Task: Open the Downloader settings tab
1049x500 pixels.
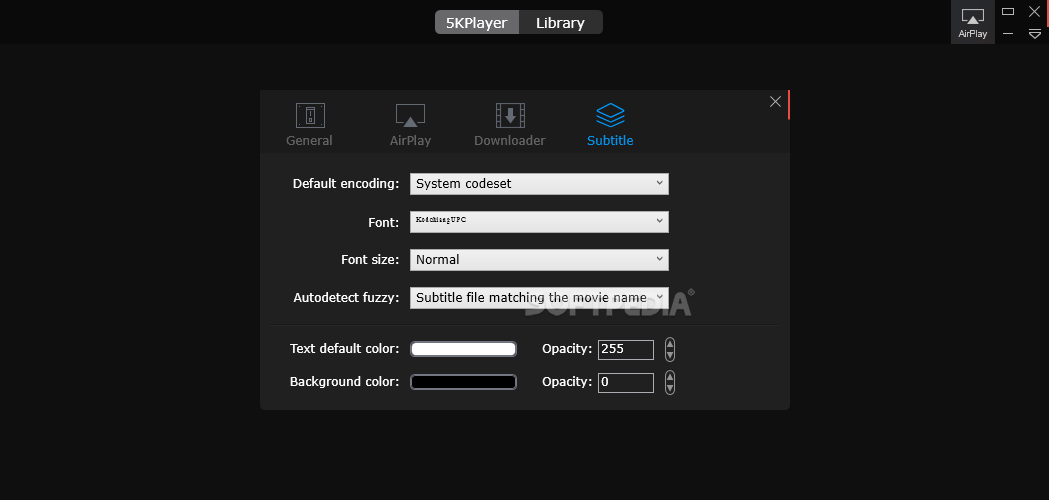Action: tap(510, 125)
